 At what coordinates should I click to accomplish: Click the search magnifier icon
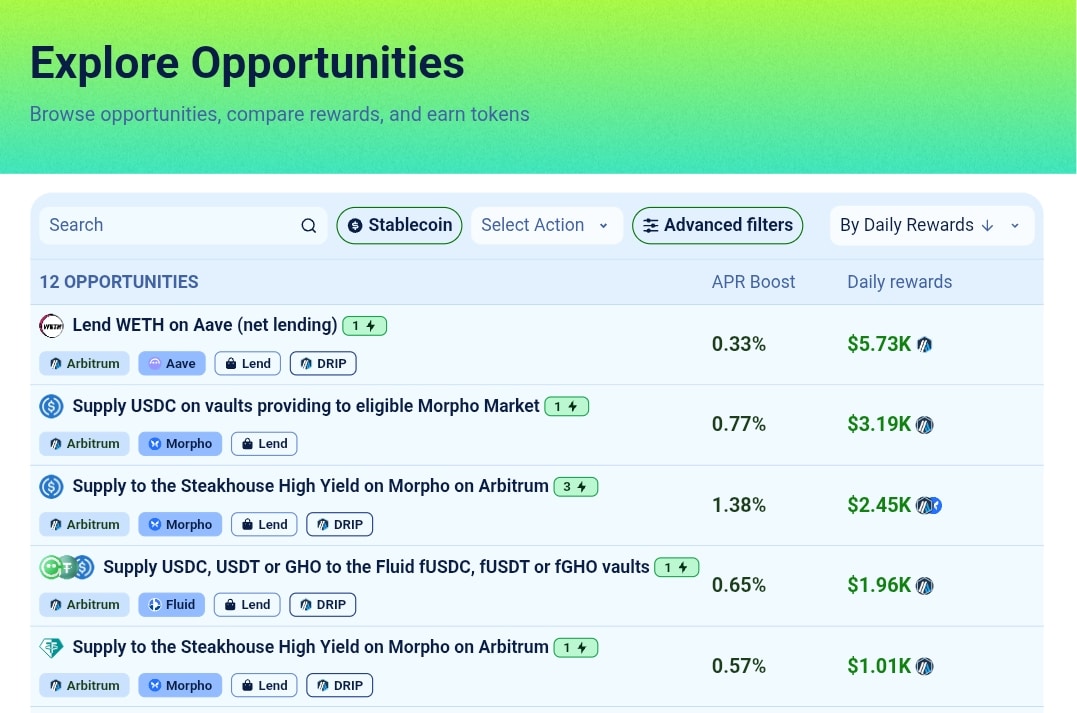point(308,225)
